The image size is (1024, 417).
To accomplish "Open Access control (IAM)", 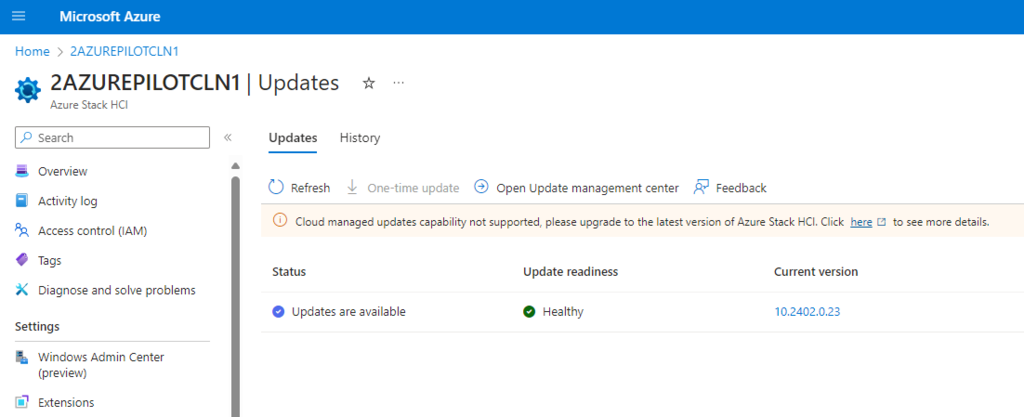I will [91, 231].
